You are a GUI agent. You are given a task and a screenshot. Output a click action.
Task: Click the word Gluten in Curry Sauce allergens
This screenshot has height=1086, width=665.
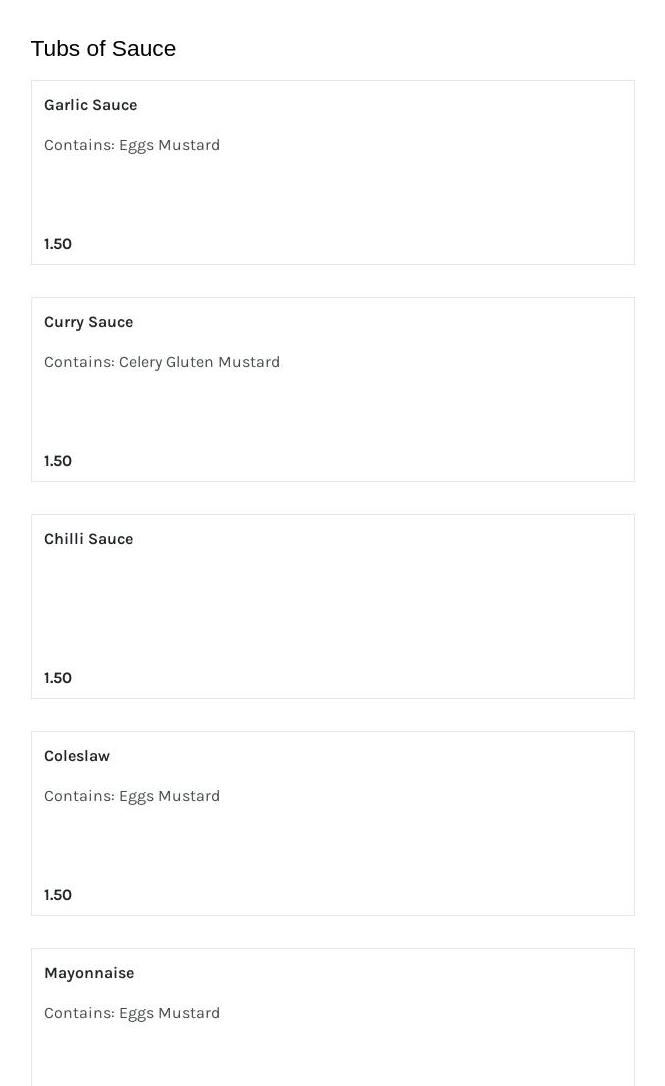(x=189, y=362)
